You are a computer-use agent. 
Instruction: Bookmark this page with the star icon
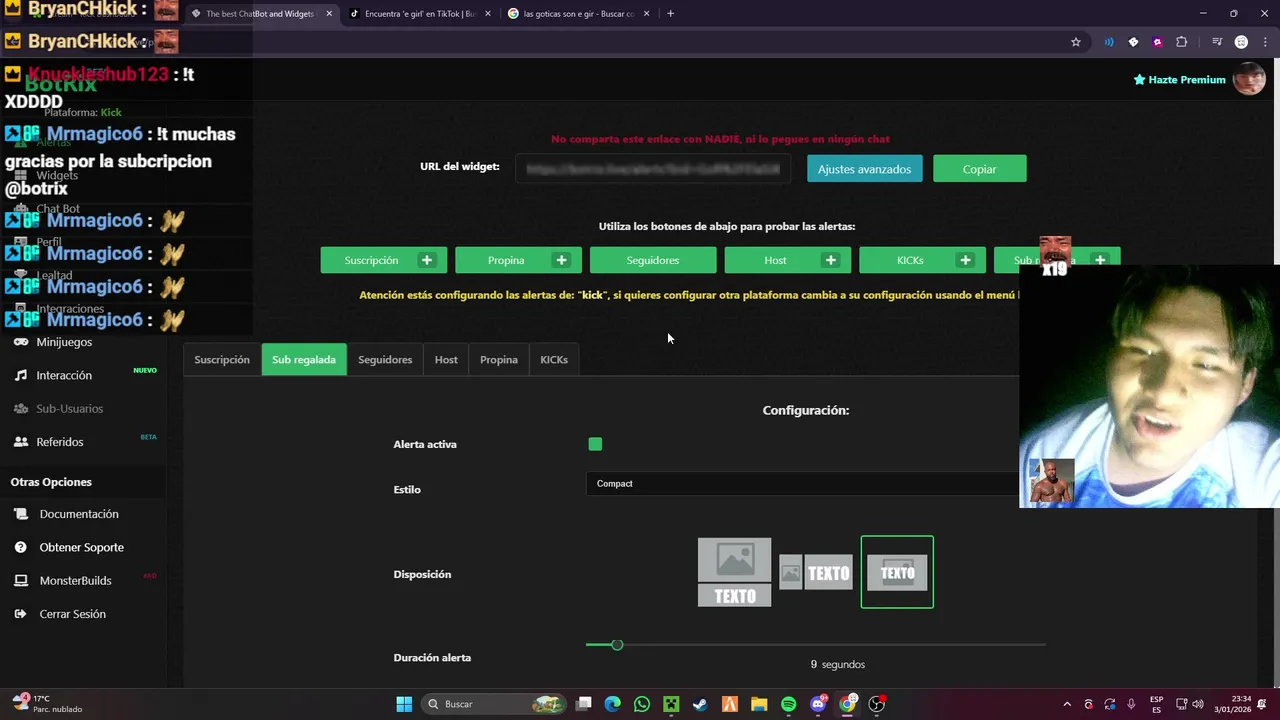pos(1076,42)
